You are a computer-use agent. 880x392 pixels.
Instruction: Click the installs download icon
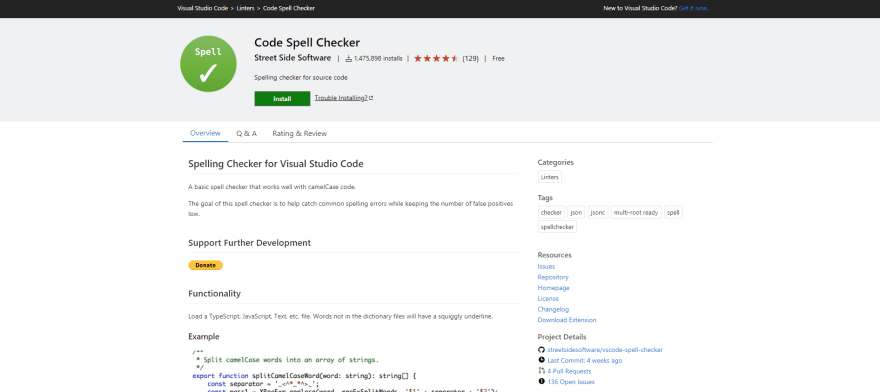tap(349, 58)
